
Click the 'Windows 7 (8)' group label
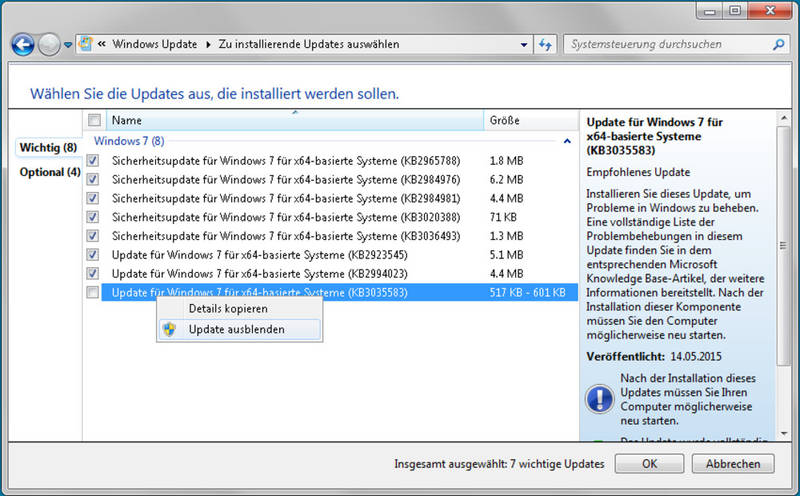point(129,141)
